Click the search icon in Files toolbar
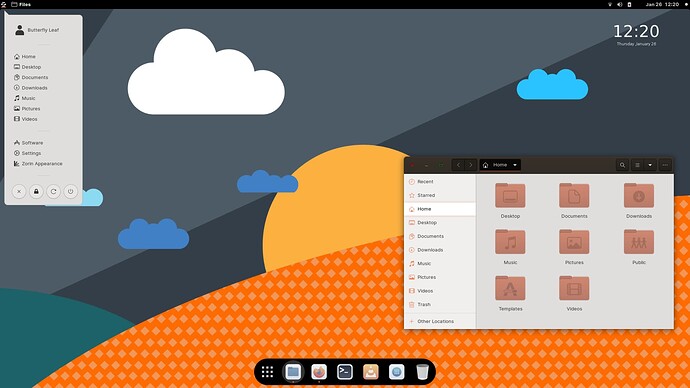Viewport: 690px width, 388px height. pyautogui.click(x=622, y=165)
